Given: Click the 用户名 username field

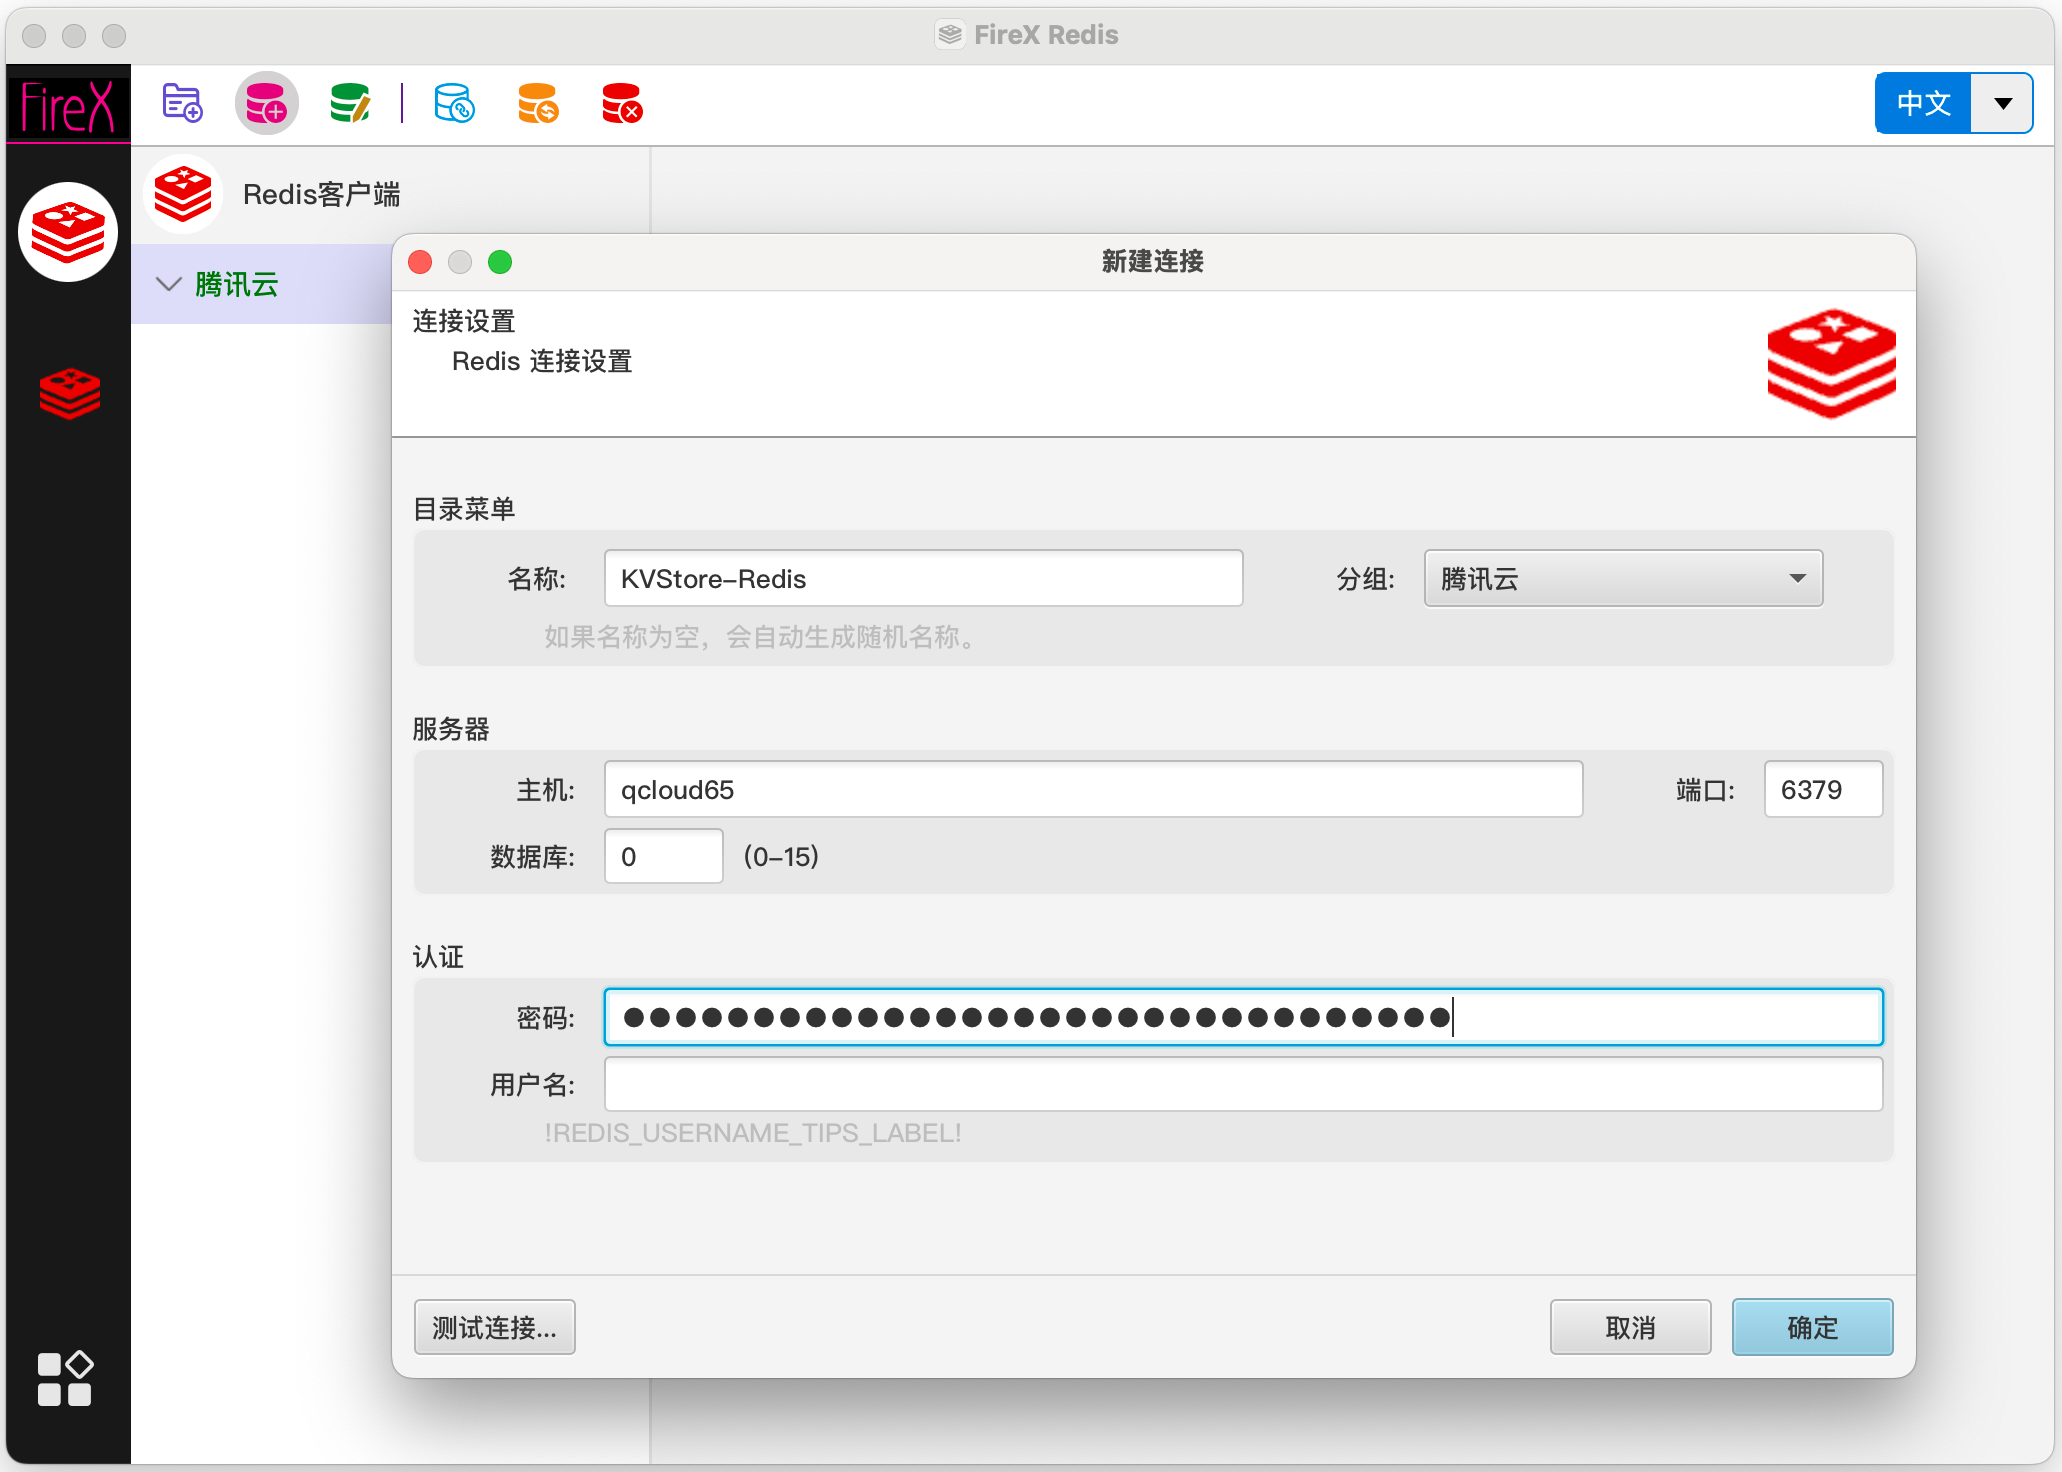Looking at the screenshot, I should (x=1243, y=1084).
